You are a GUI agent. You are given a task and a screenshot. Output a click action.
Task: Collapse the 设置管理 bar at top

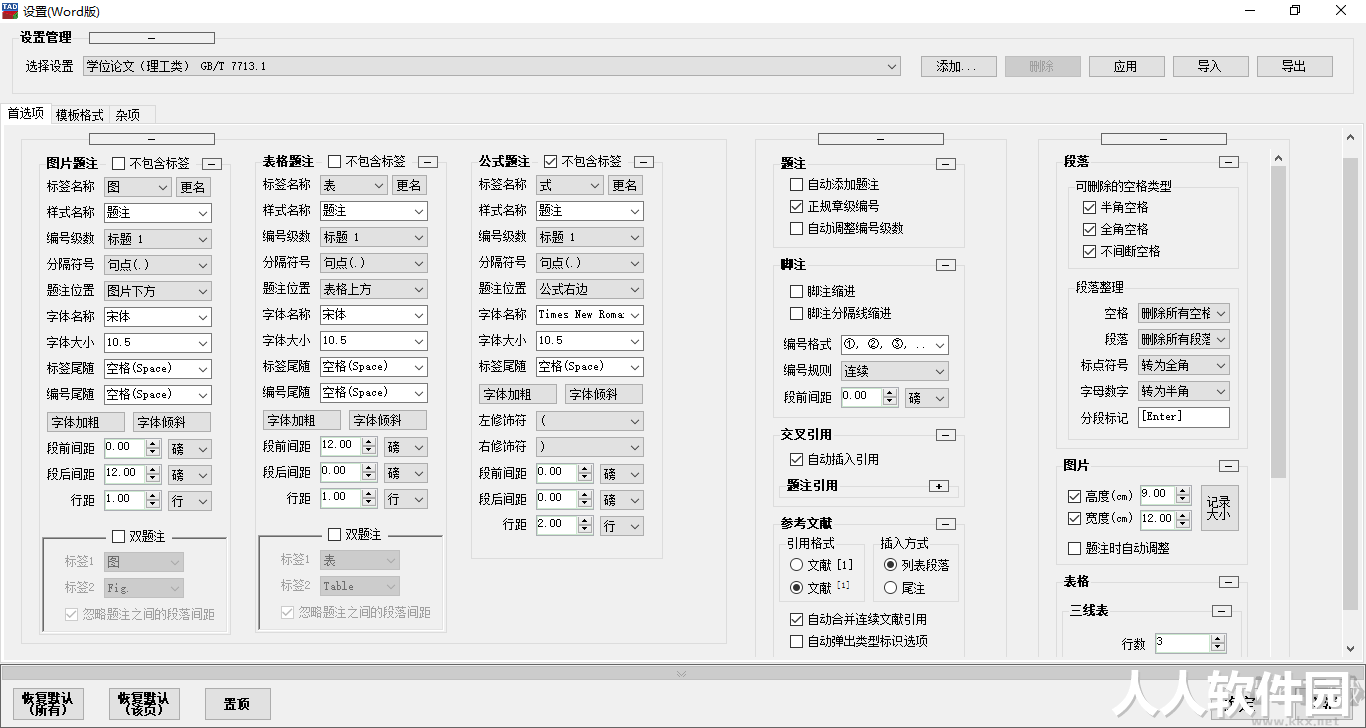click(152, 38)
